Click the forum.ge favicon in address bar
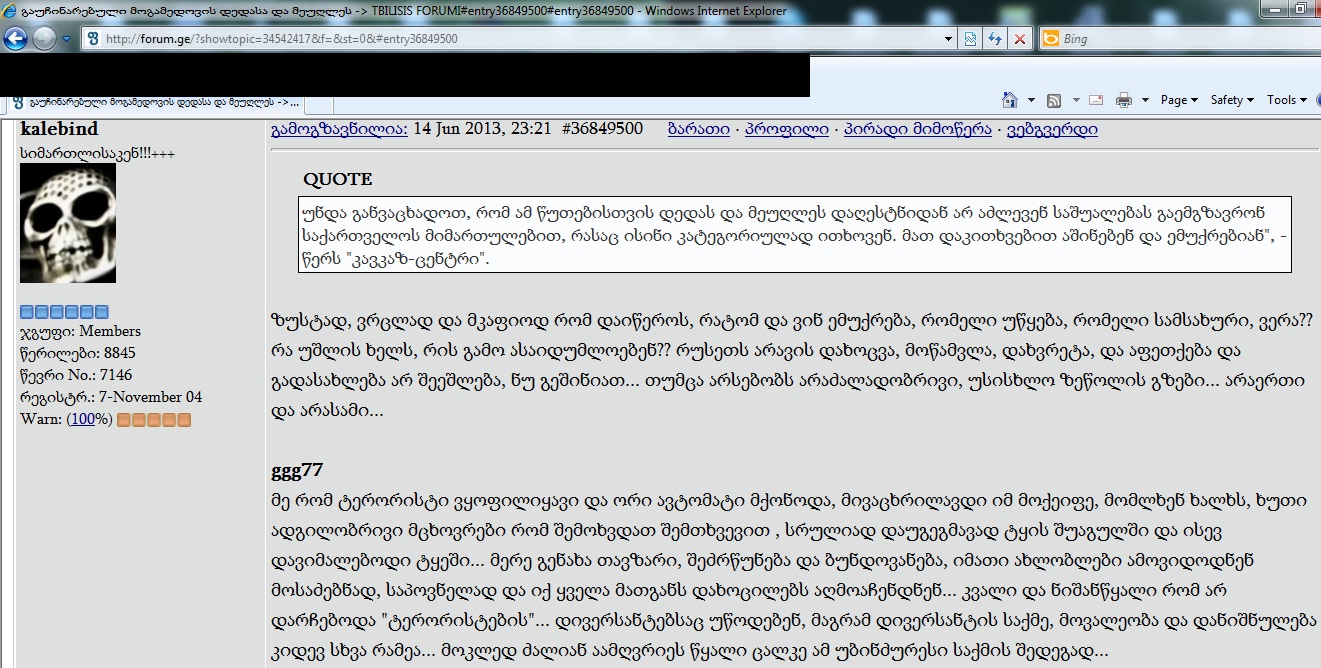This screenshot has height=668, width=1321. pos(93,39)
